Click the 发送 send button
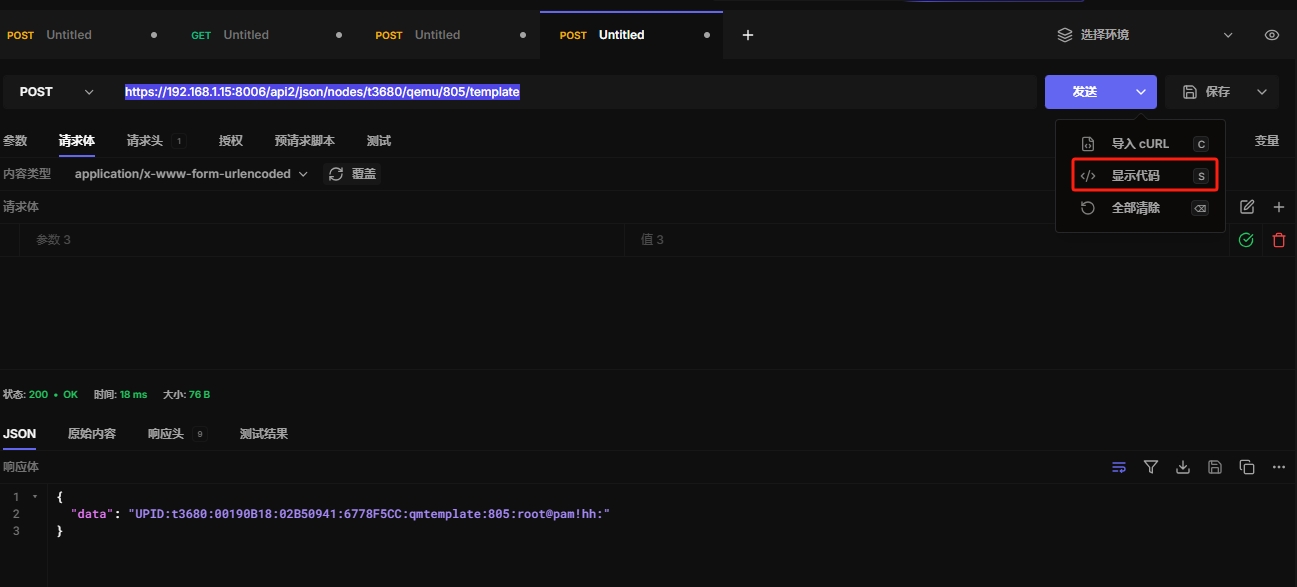 click(1085, 92)
